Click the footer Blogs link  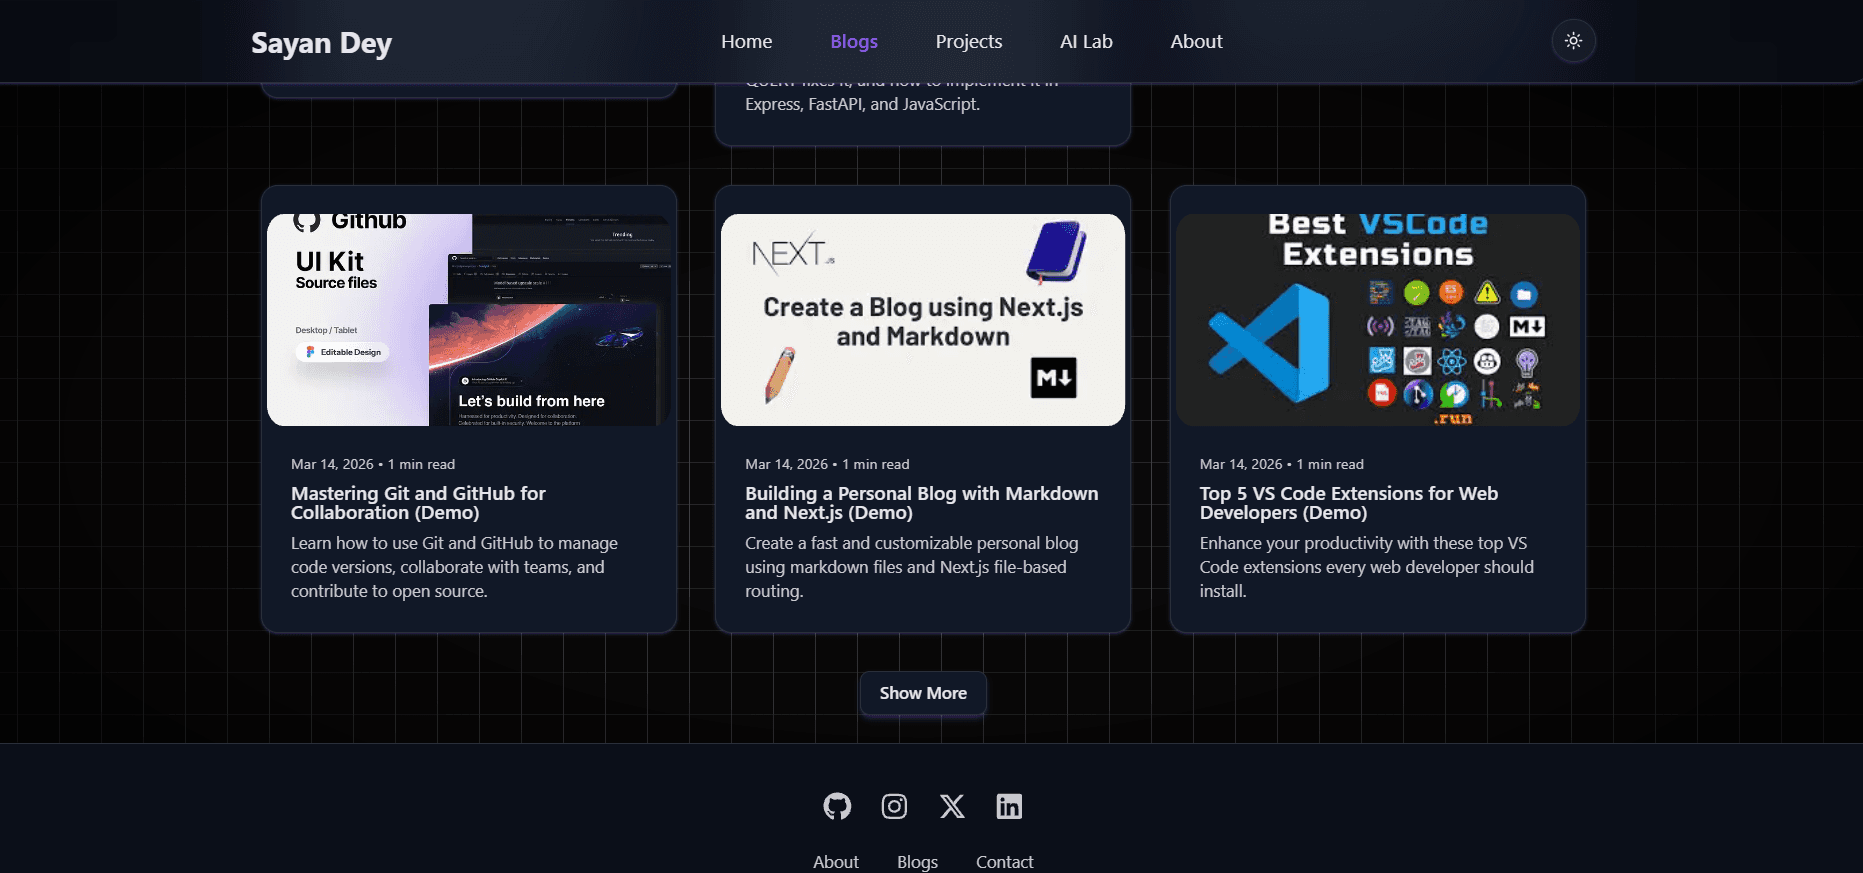(917, 862)
